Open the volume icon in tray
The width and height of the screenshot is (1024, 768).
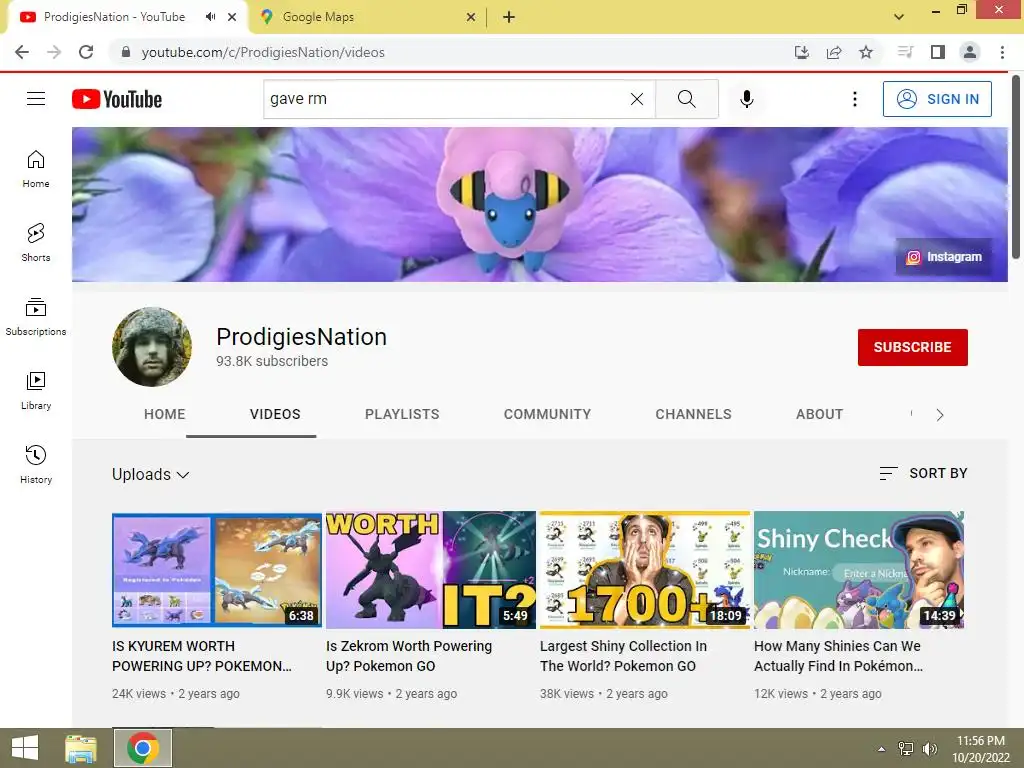coord(929,748)
